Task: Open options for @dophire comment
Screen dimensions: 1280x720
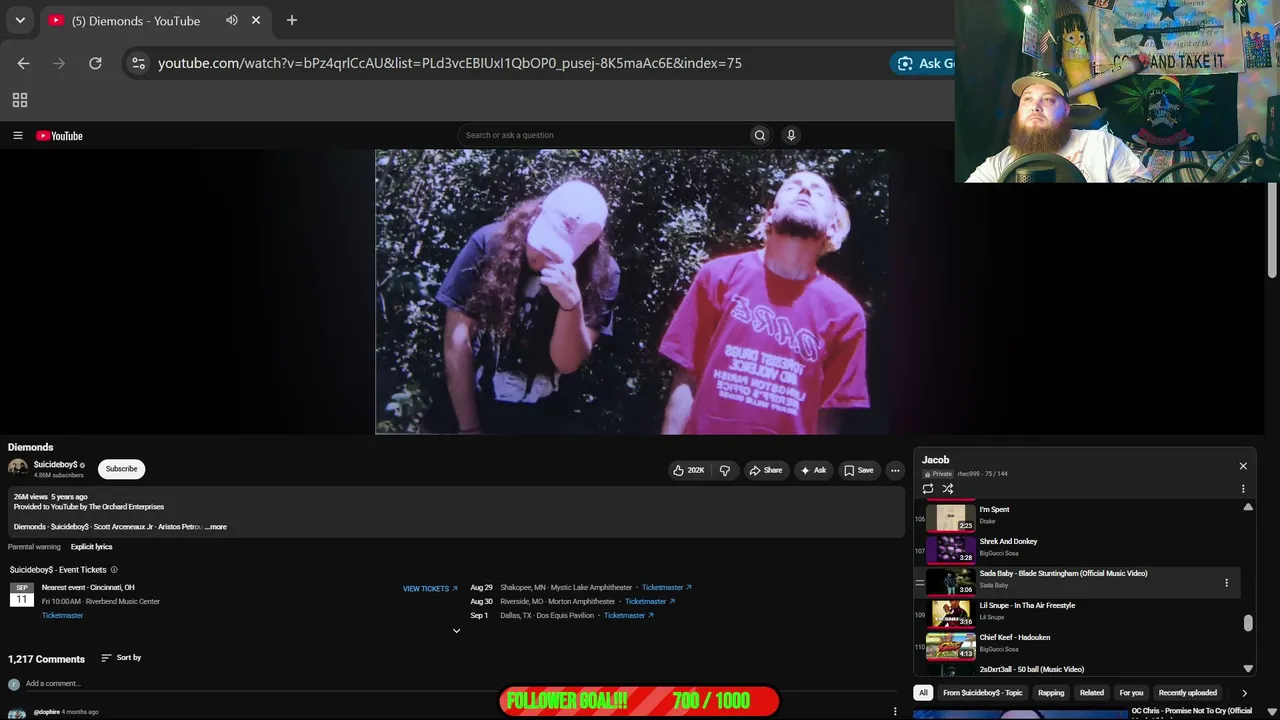Action: tap(895, 712)
